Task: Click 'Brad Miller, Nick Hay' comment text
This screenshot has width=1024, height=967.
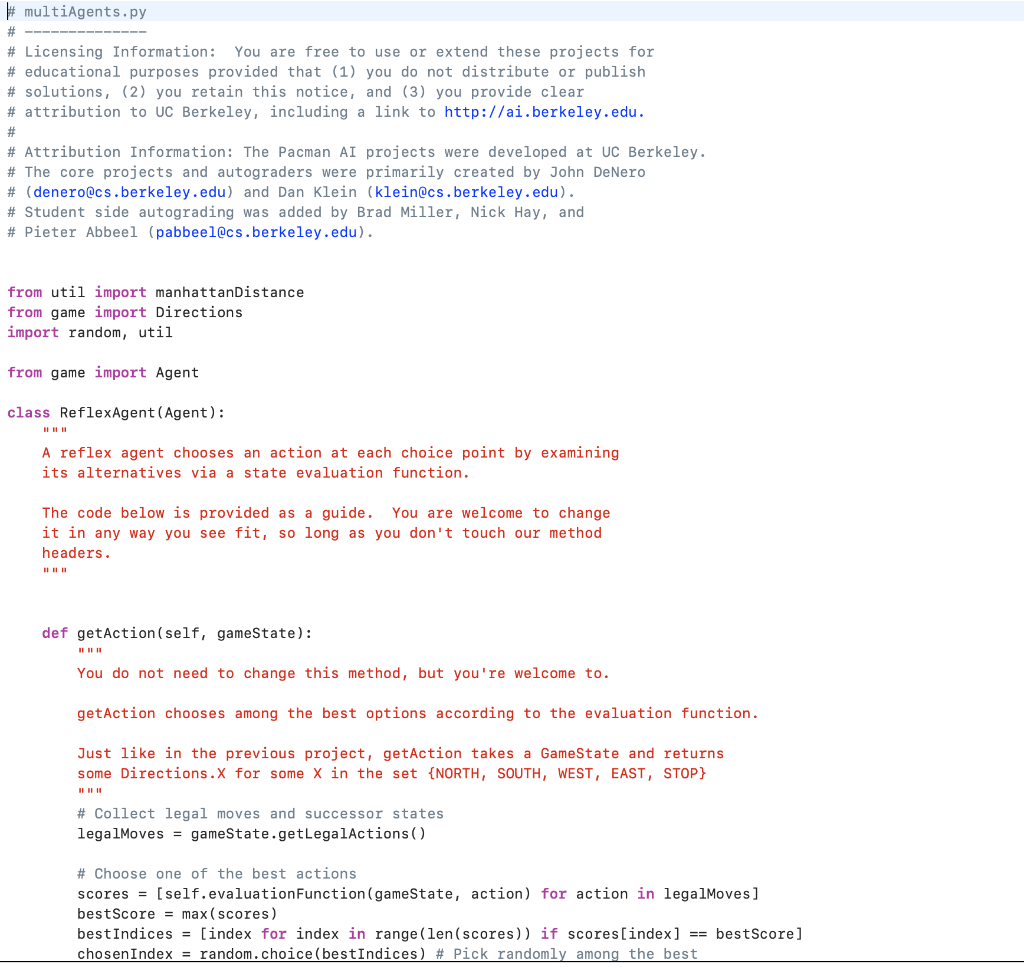Action: pyautogui.click(x=449, y=213)
